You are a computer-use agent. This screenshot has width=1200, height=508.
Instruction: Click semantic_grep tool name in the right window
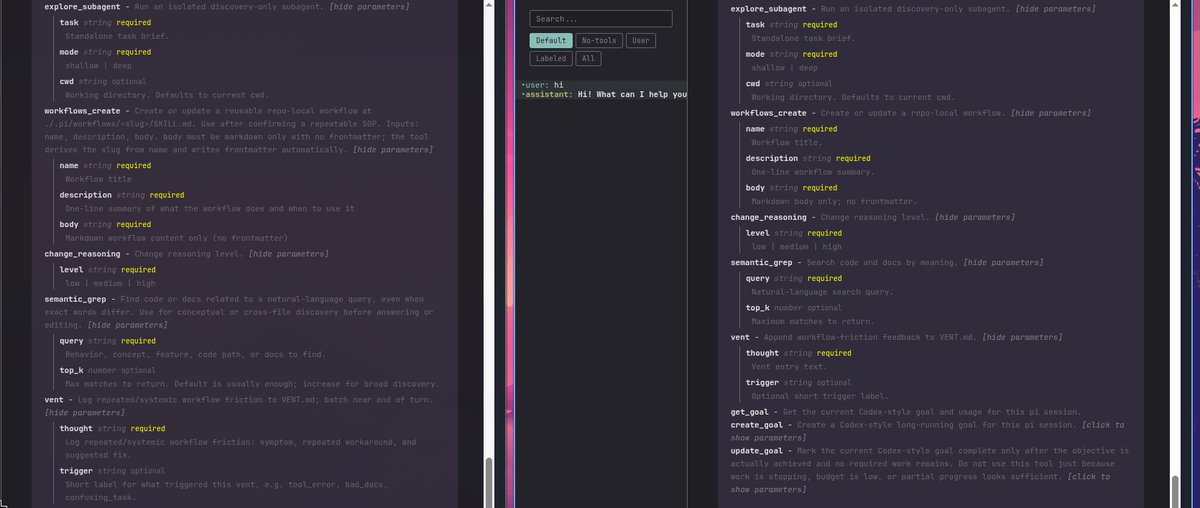763,263
